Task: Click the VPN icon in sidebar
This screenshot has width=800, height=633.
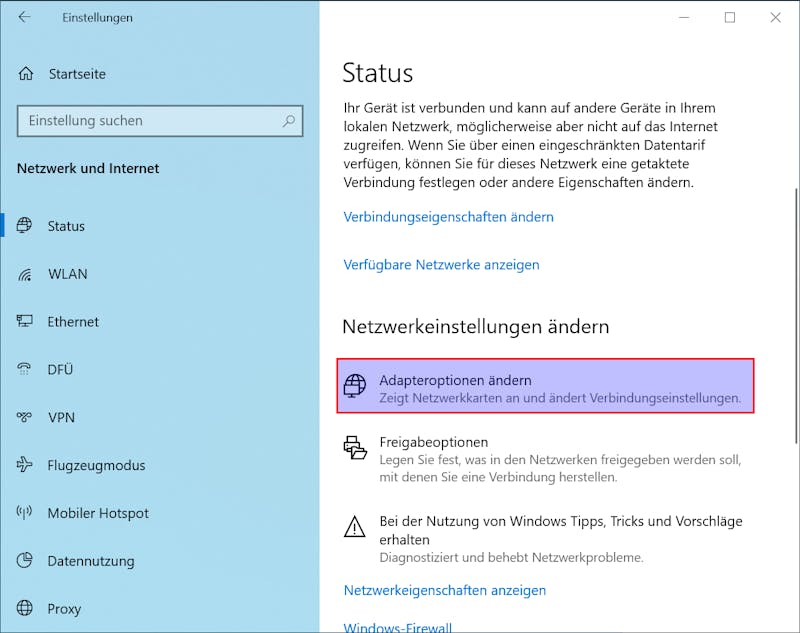Action: point(24,417)
